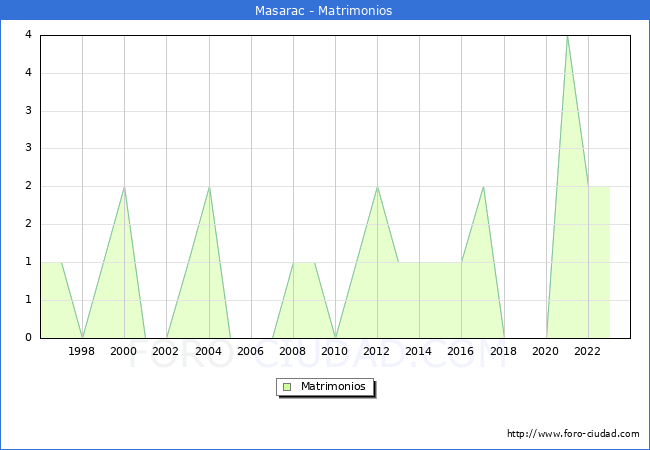Open the foro-ciudad.com URL link
Image resolution: width=650 pixels, height=450 pixels.
click(573, 434)
